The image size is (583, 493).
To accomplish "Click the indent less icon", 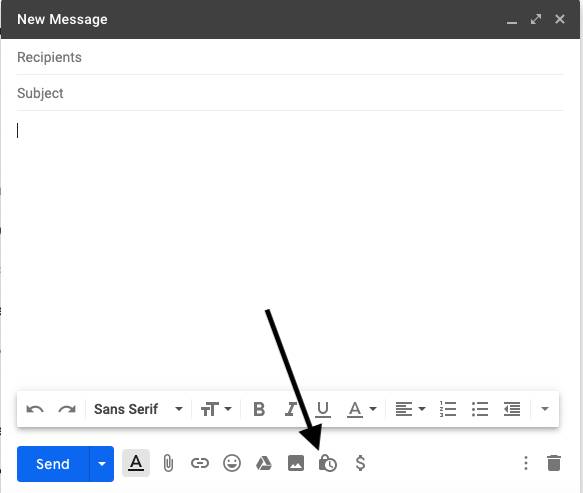I will coord(512,409).
